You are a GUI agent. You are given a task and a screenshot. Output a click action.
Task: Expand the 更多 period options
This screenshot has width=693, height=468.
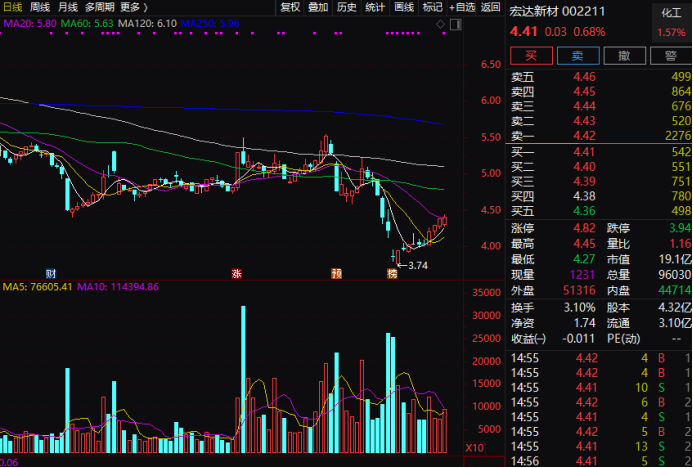(x=134, y=7)
